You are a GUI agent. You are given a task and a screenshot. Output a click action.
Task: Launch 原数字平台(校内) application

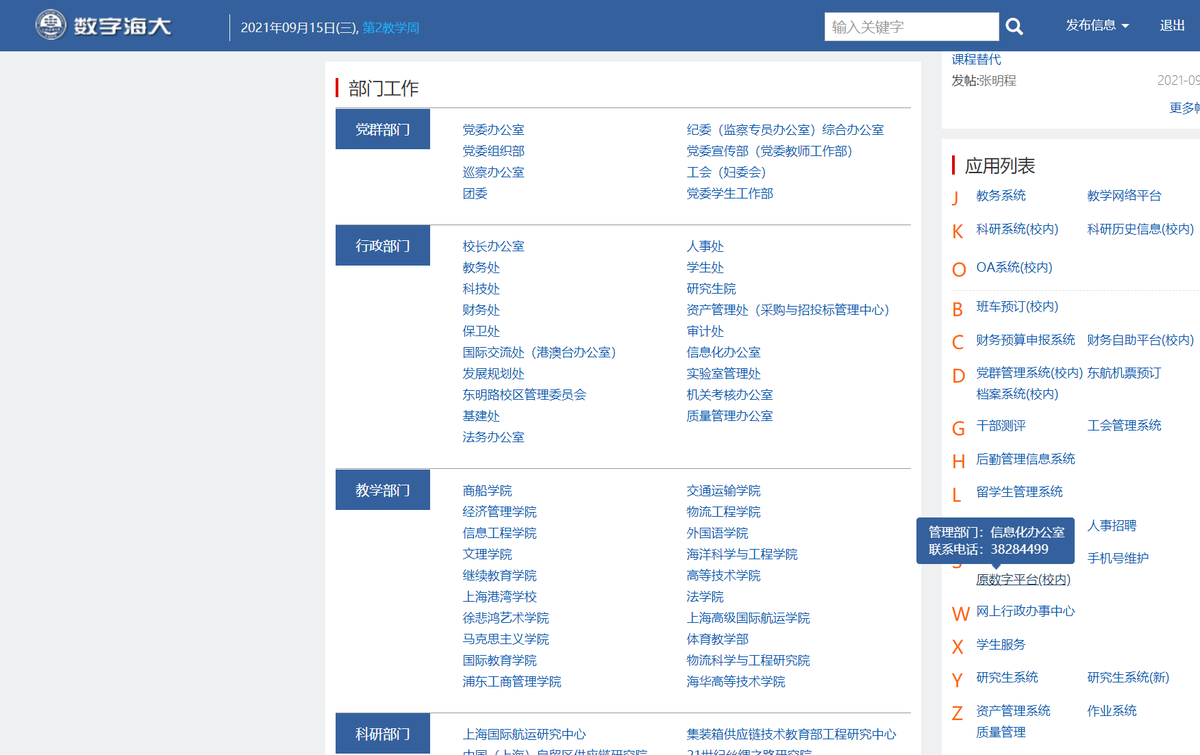[x=1023, y=580]
